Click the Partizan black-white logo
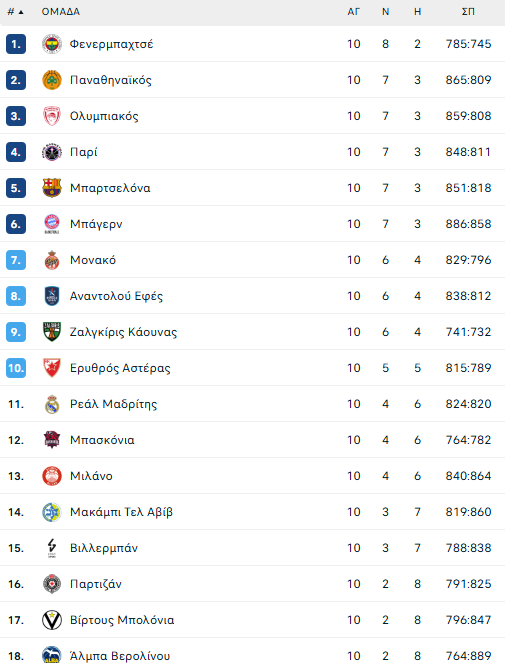This screenshot has height=663, width=505. click(x=52, y=584)
